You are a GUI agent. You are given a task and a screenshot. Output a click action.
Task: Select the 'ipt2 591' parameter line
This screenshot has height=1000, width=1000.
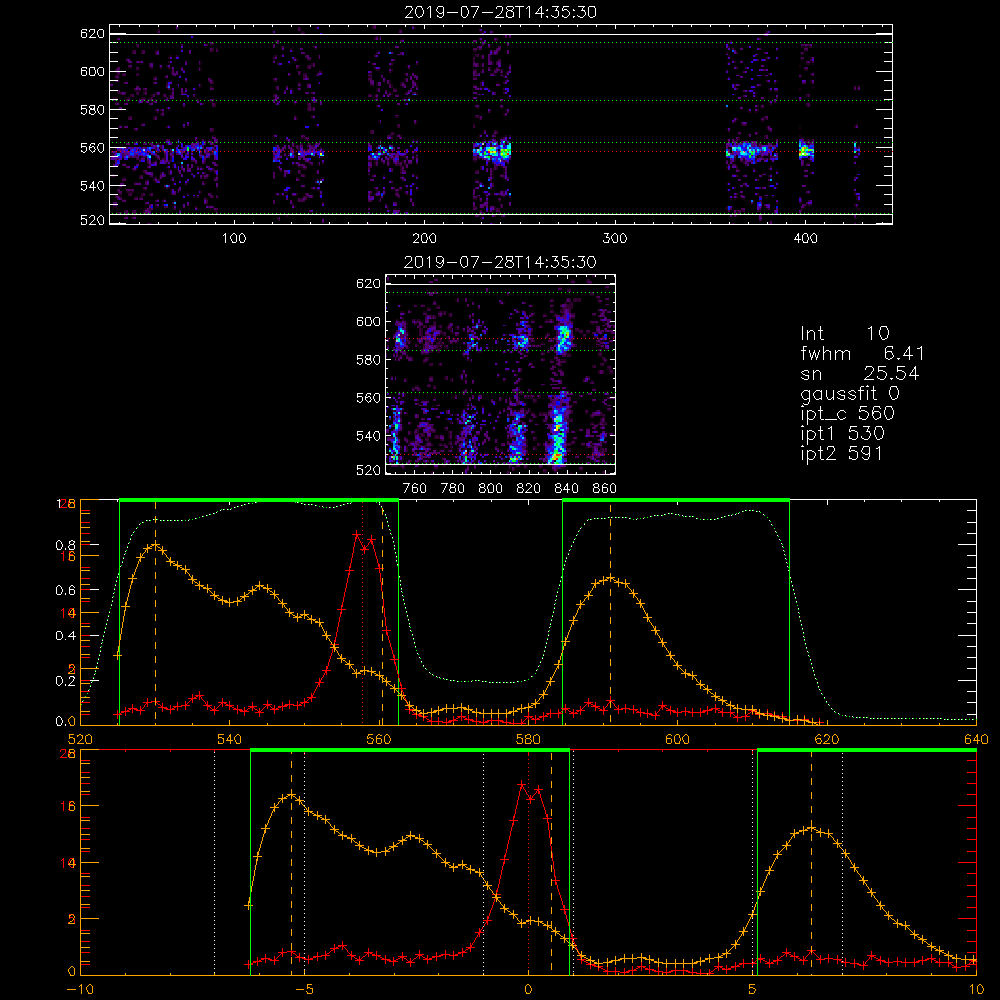[842, 453]
